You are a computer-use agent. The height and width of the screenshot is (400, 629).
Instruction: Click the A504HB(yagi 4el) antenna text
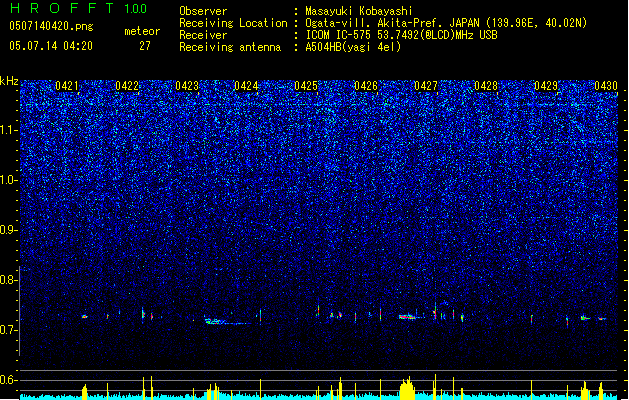click(353, 47)
